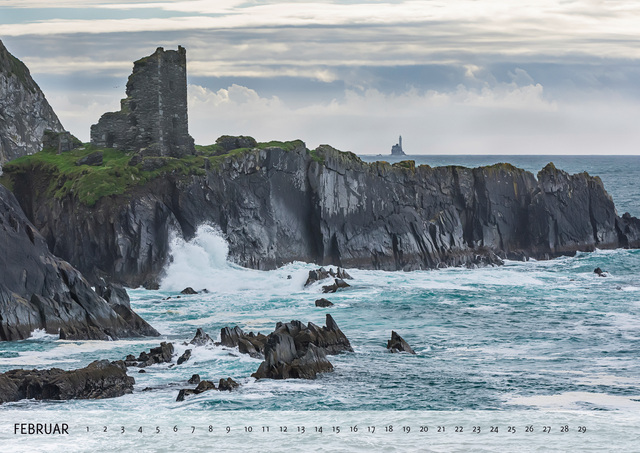Select day 19 in the calendar strip
Image resolution: width=640 pixels, height=453 pixels.
407,429
